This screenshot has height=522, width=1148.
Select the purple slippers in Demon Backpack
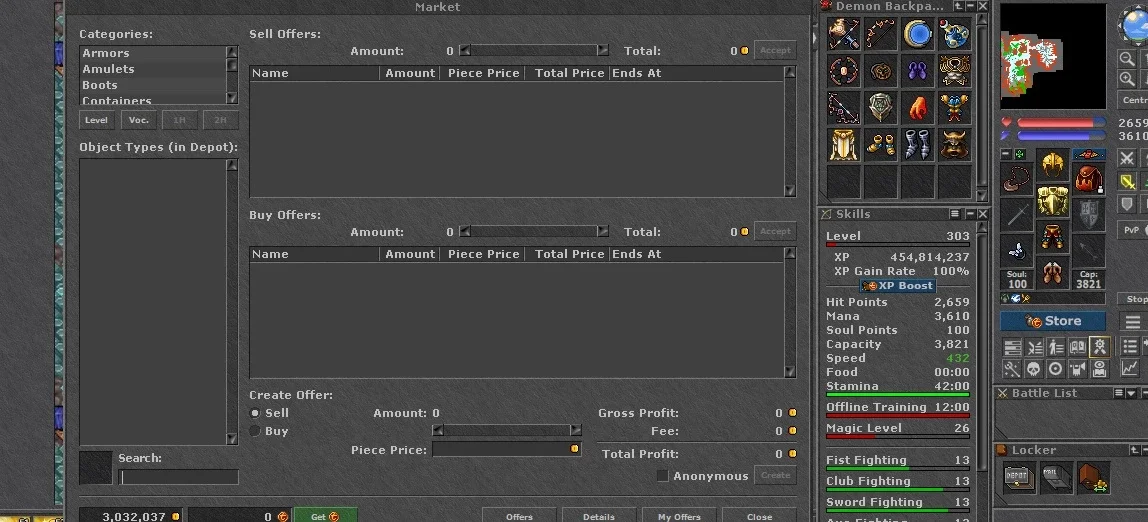tap(917, 71)
